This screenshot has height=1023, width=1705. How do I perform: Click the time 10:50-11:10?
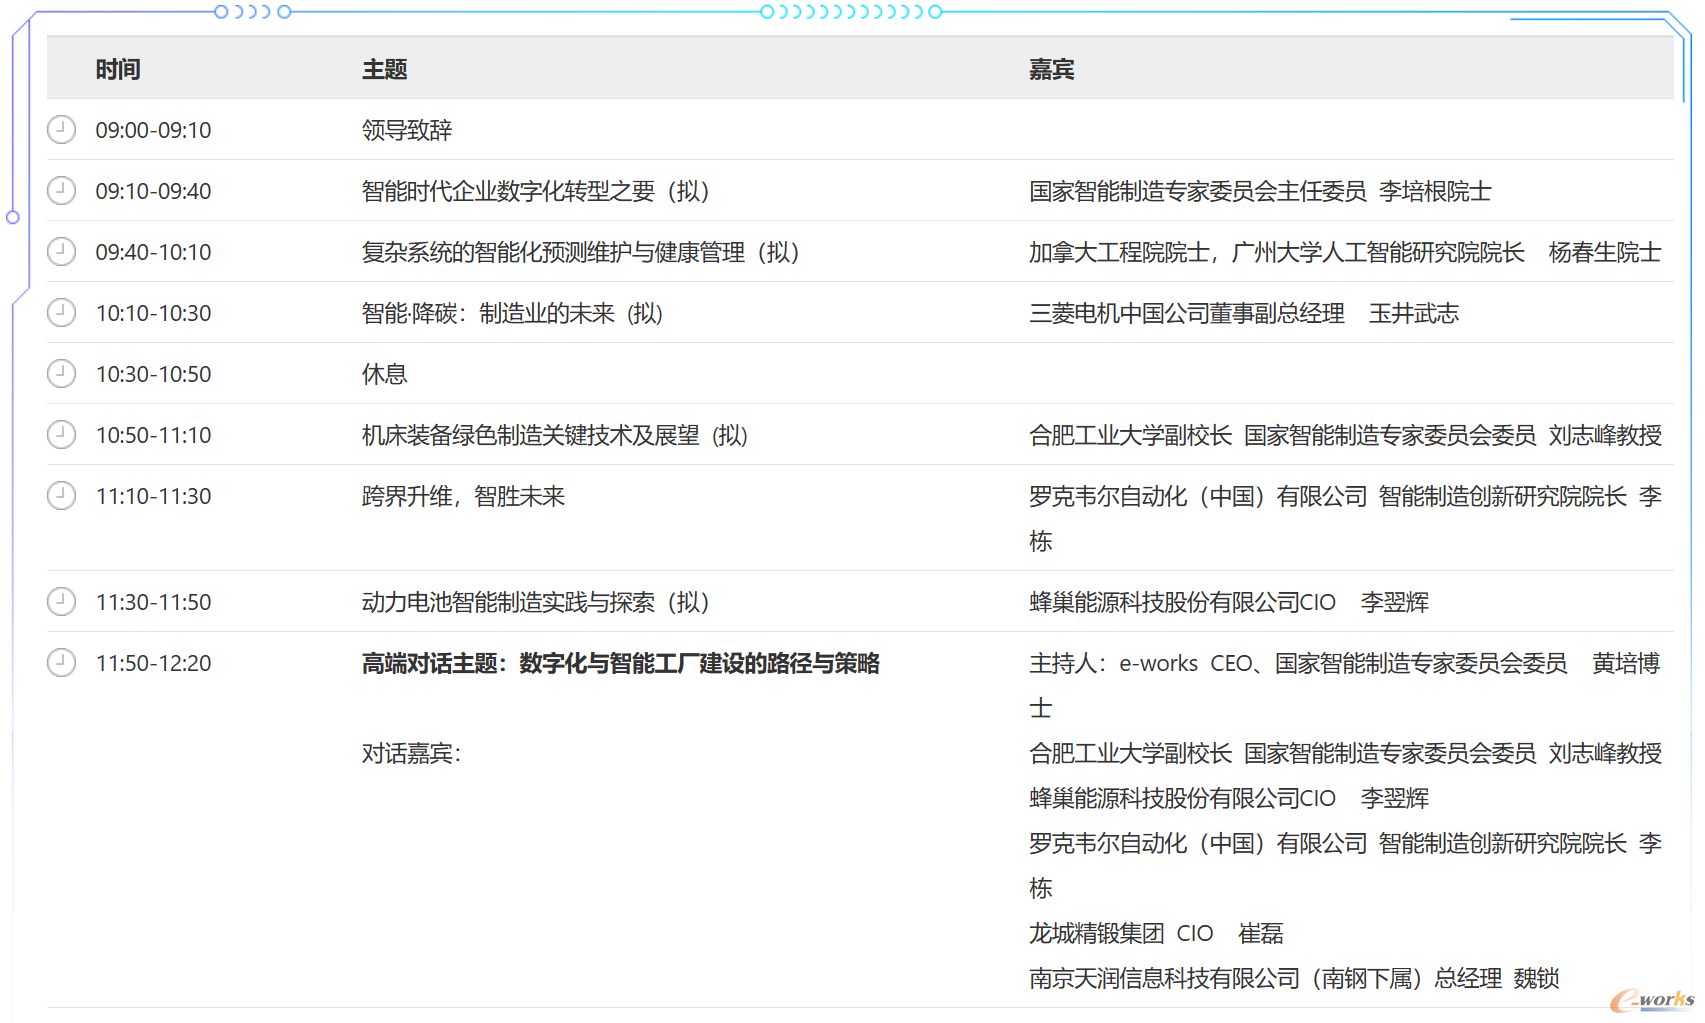tap(153, 435)
